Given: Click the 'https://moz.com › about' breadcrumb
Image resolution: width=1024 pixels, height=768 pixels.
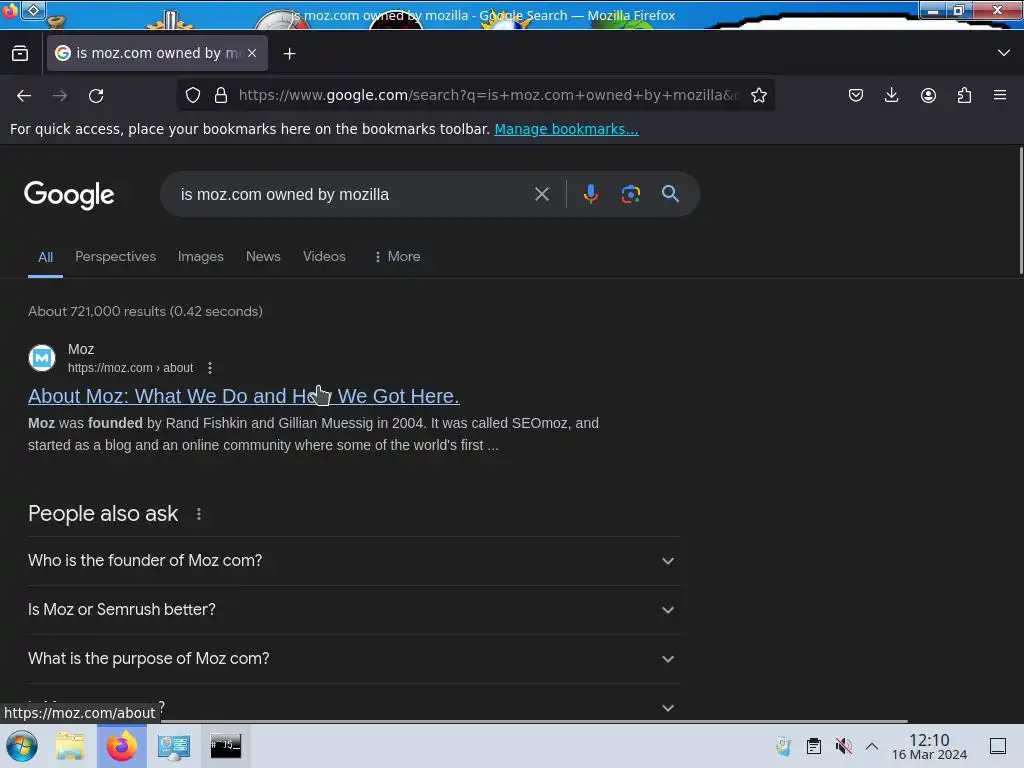Looking at the screenshot, I should click(131, 368).
